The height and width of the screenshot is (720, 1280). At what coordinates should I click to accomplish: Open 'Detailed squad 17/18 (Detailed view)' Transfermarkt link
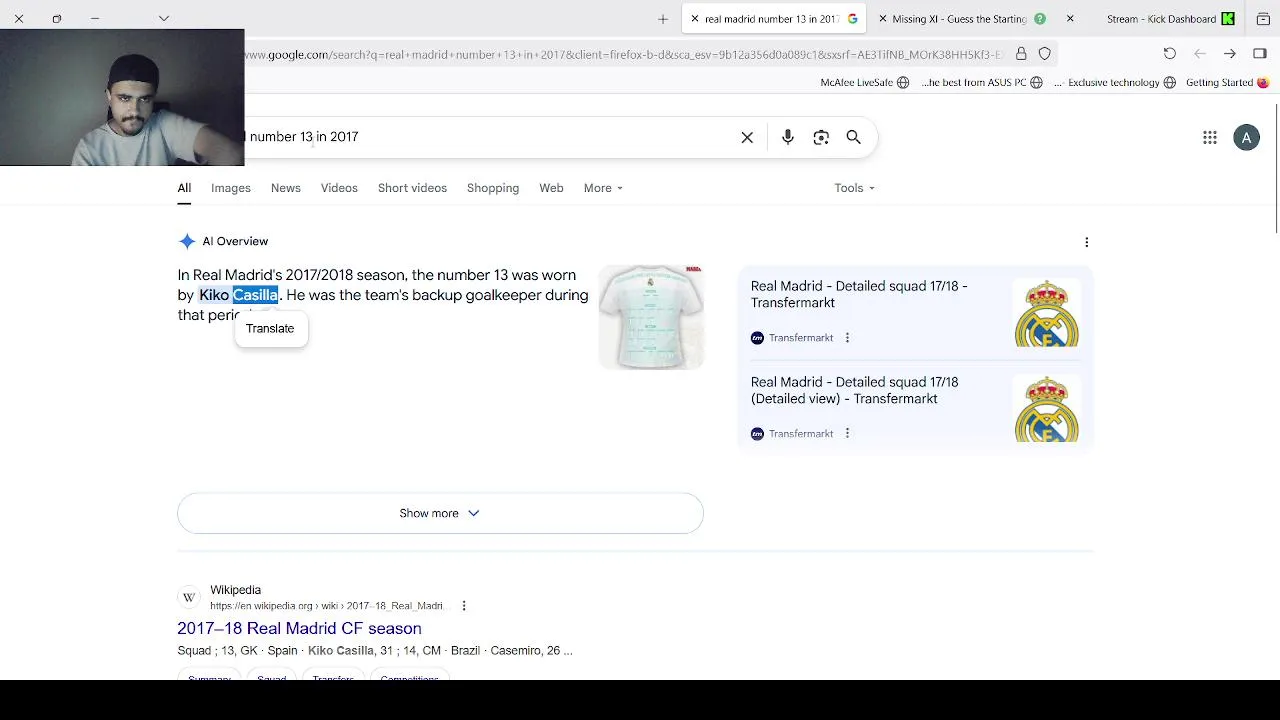854,390
